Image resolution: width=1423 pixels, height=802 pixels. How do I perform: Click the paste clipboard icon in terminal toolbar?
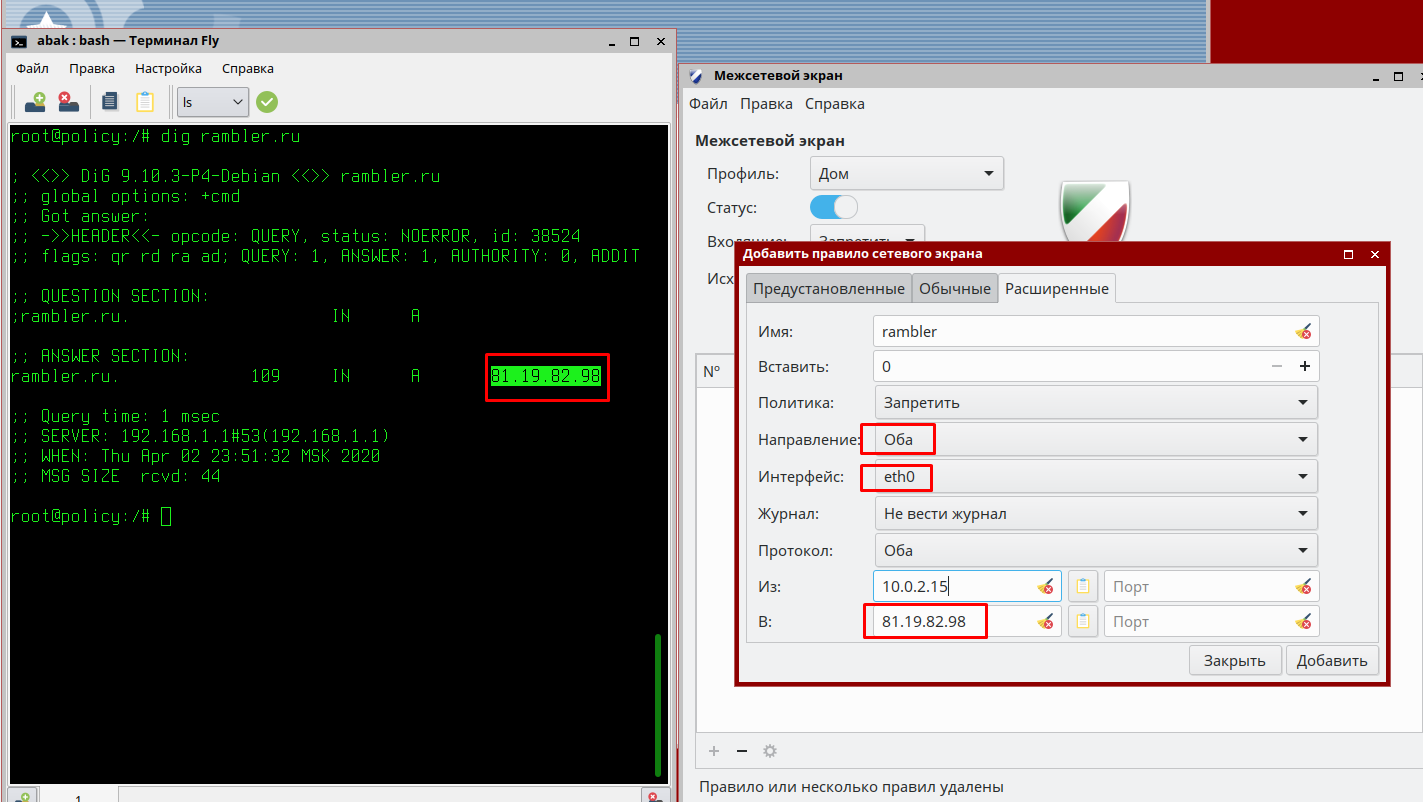click(x=145, y=101)
